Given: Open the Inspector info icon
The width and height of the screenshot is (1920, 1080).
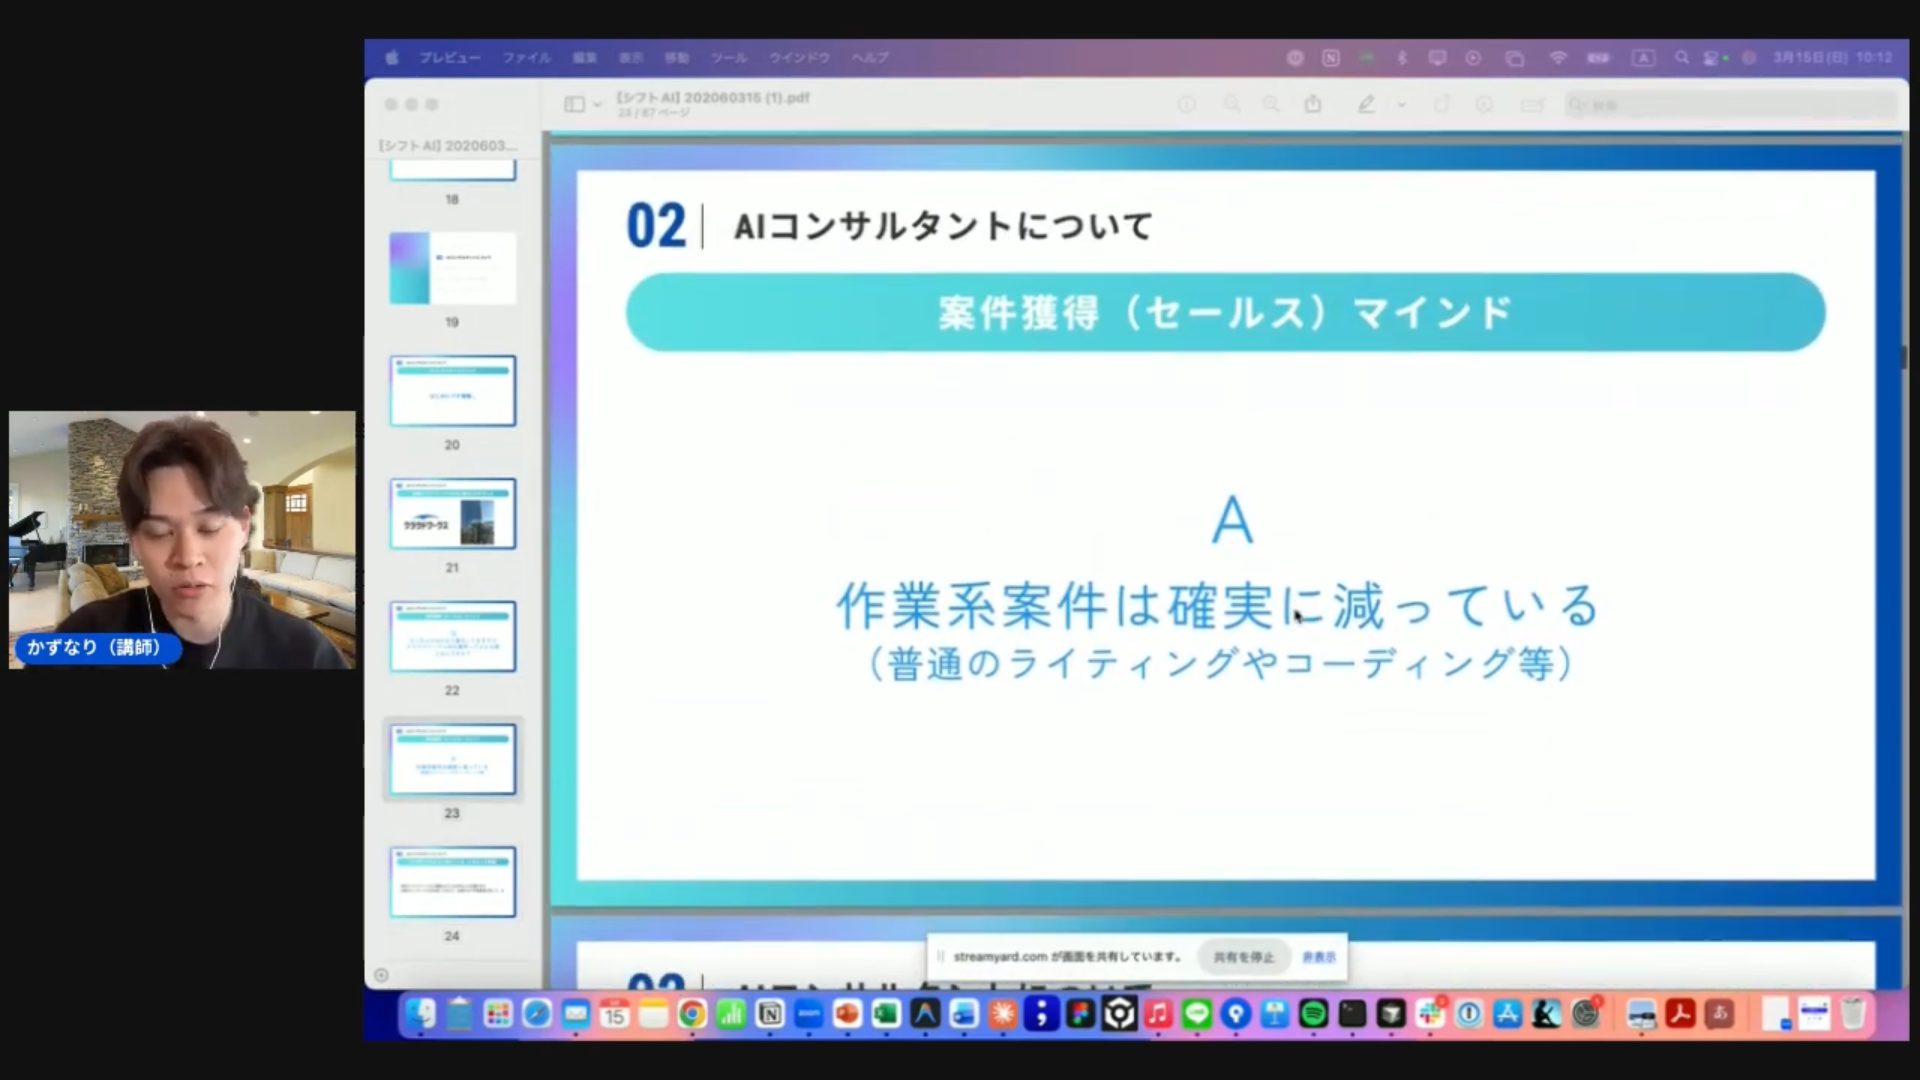Looking at the screenshot, I should pyautogui.click(x=1186, y=104).
